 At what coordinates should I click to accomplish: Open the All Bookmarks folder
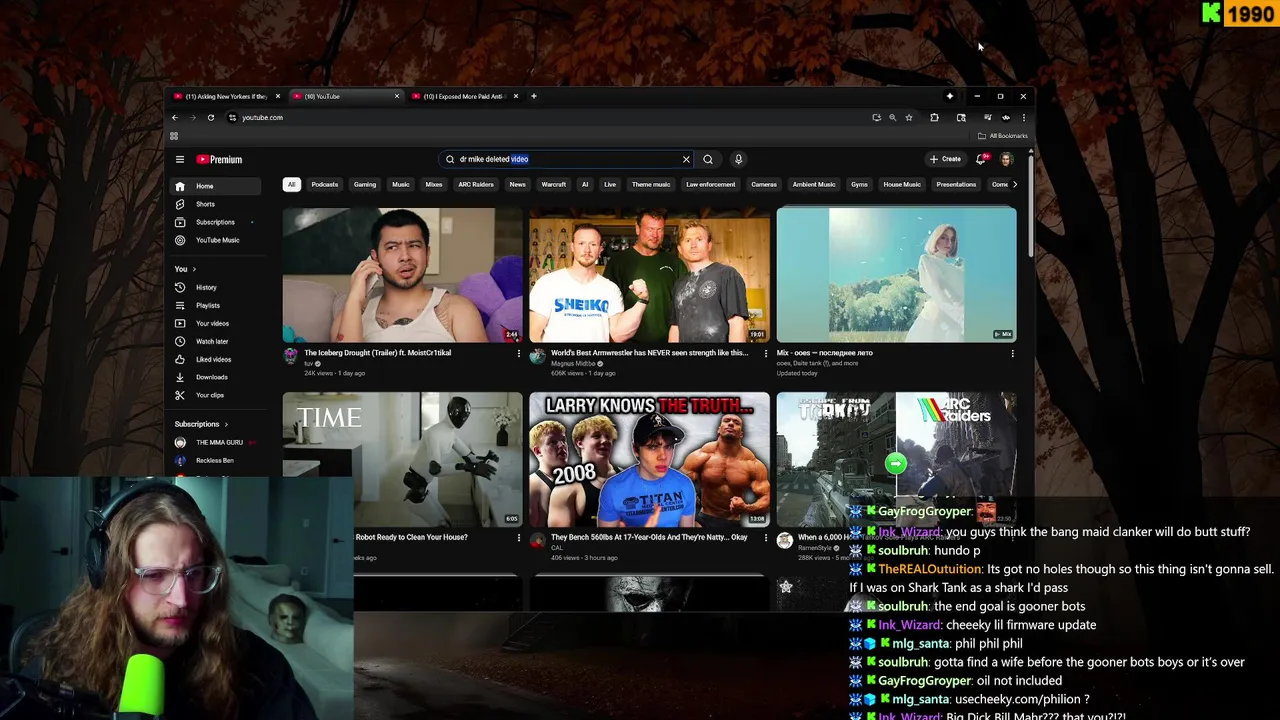click(x=1003, y=136)
